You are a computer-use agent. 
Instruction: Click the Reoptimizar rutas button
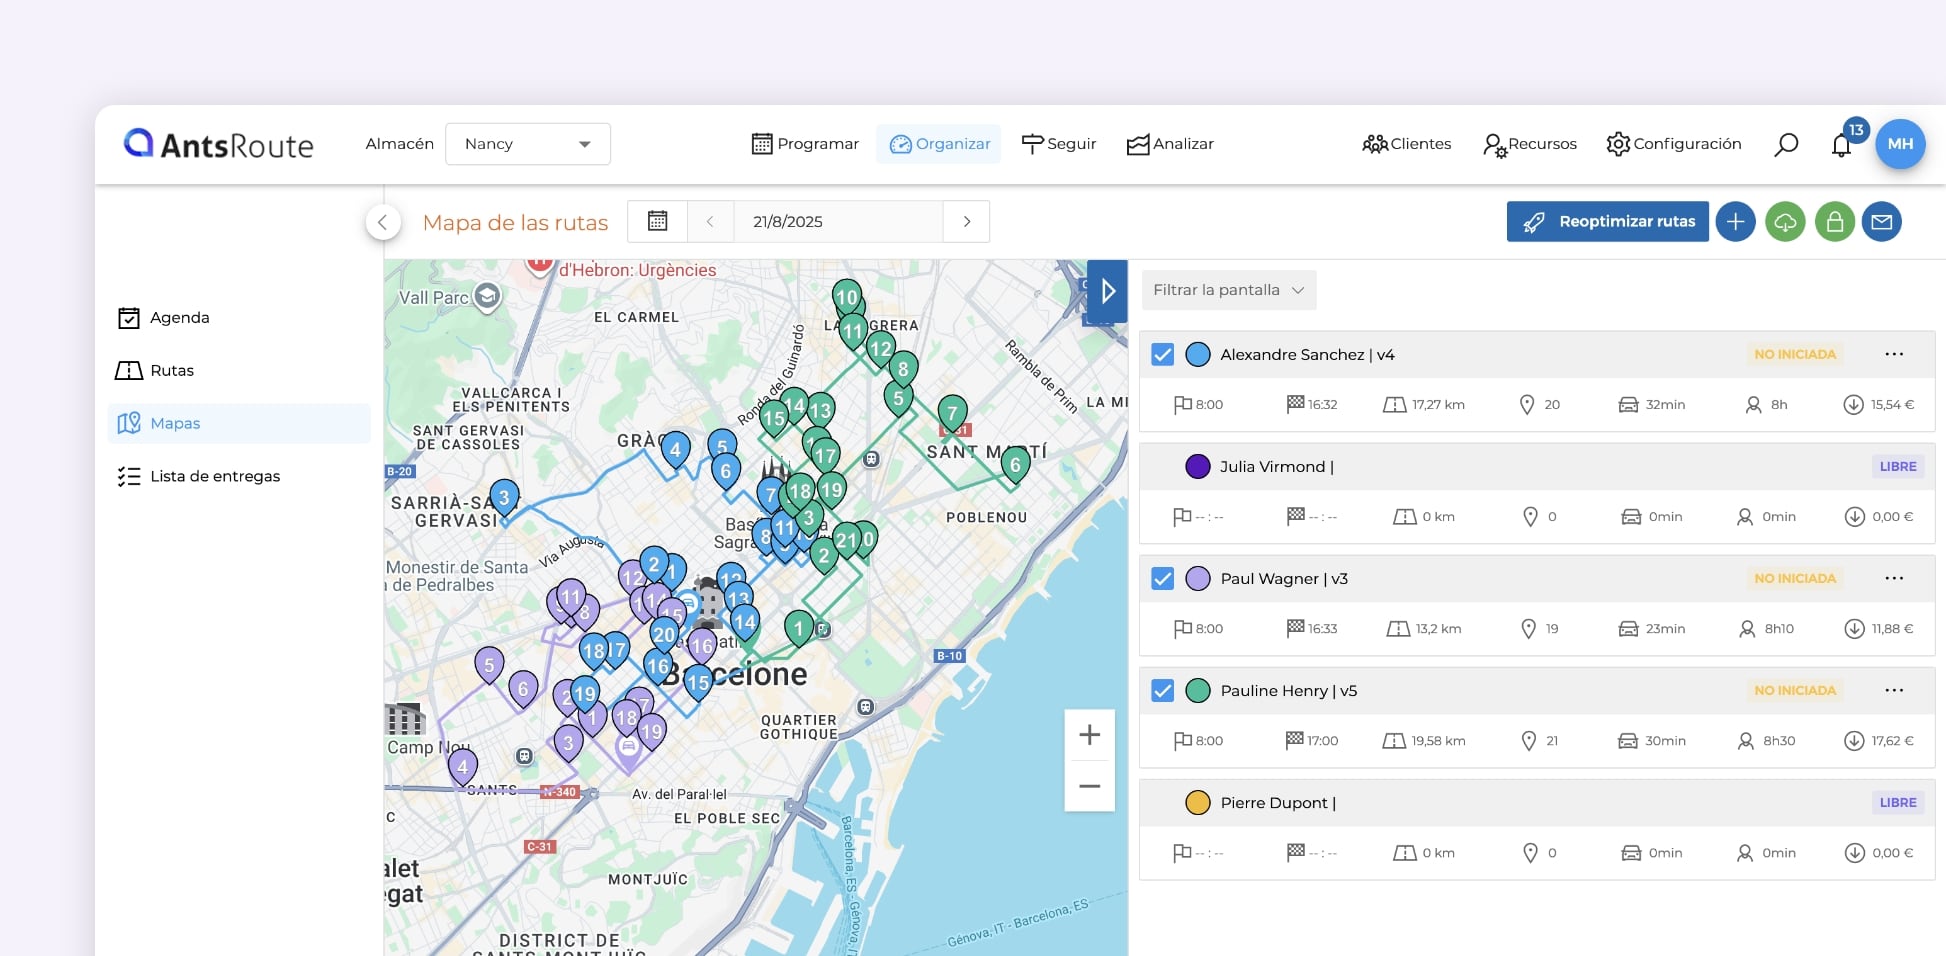[x=1607, y=222]
